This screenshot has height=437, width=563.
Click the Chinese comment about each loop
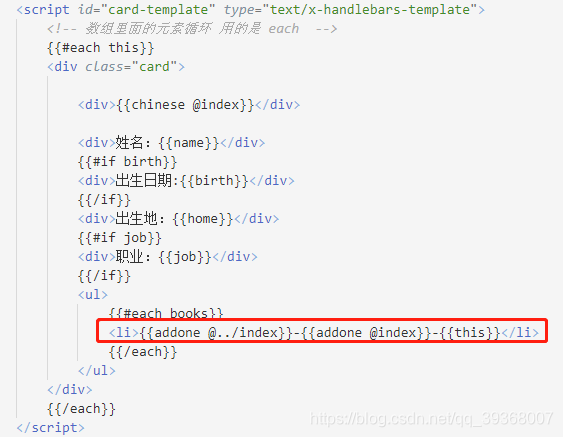(x=192, y=29)
